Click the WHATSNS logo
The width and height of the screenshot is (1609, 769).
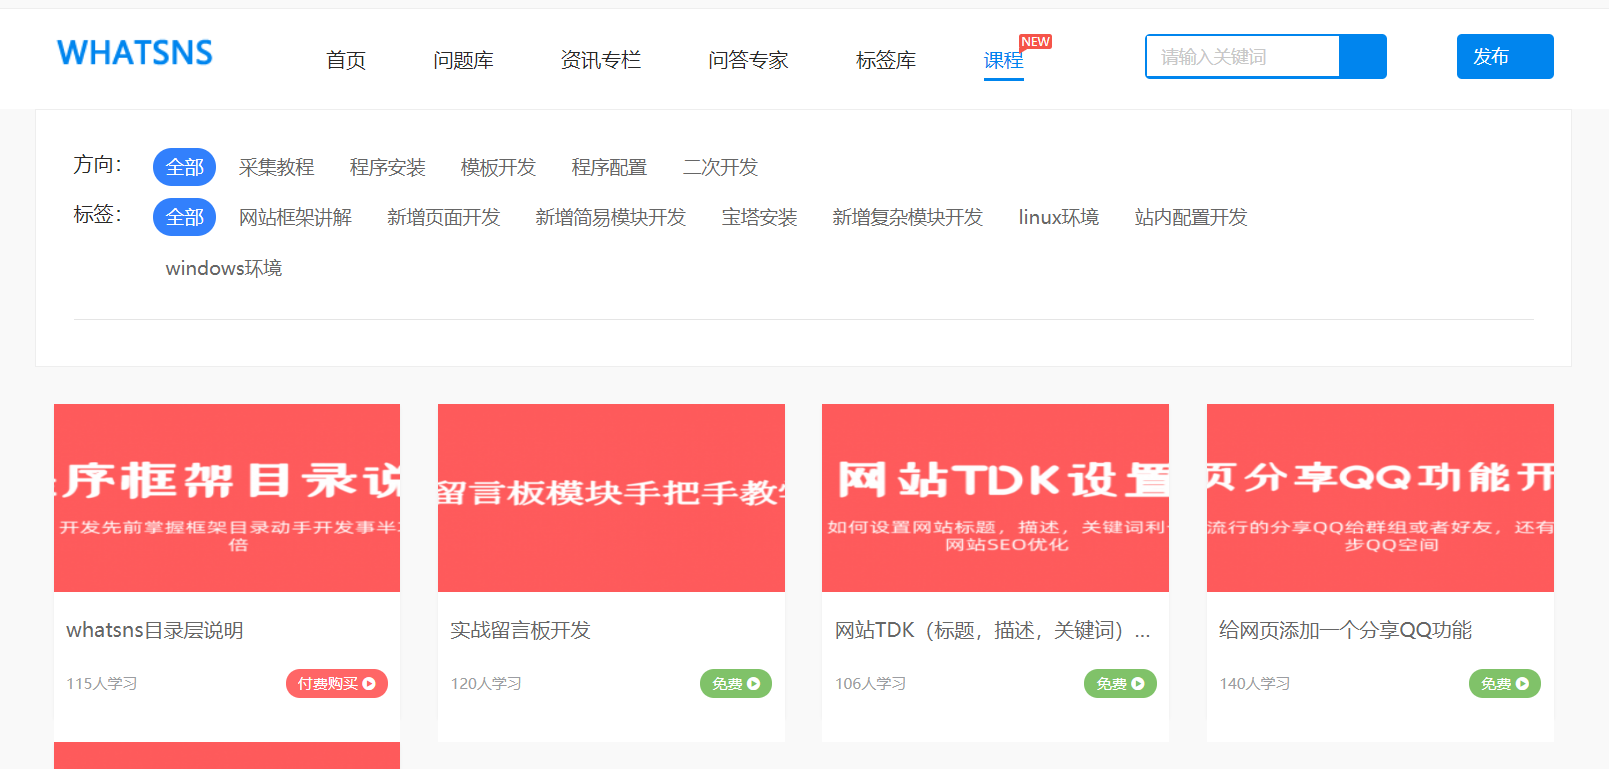coord(135,53)
